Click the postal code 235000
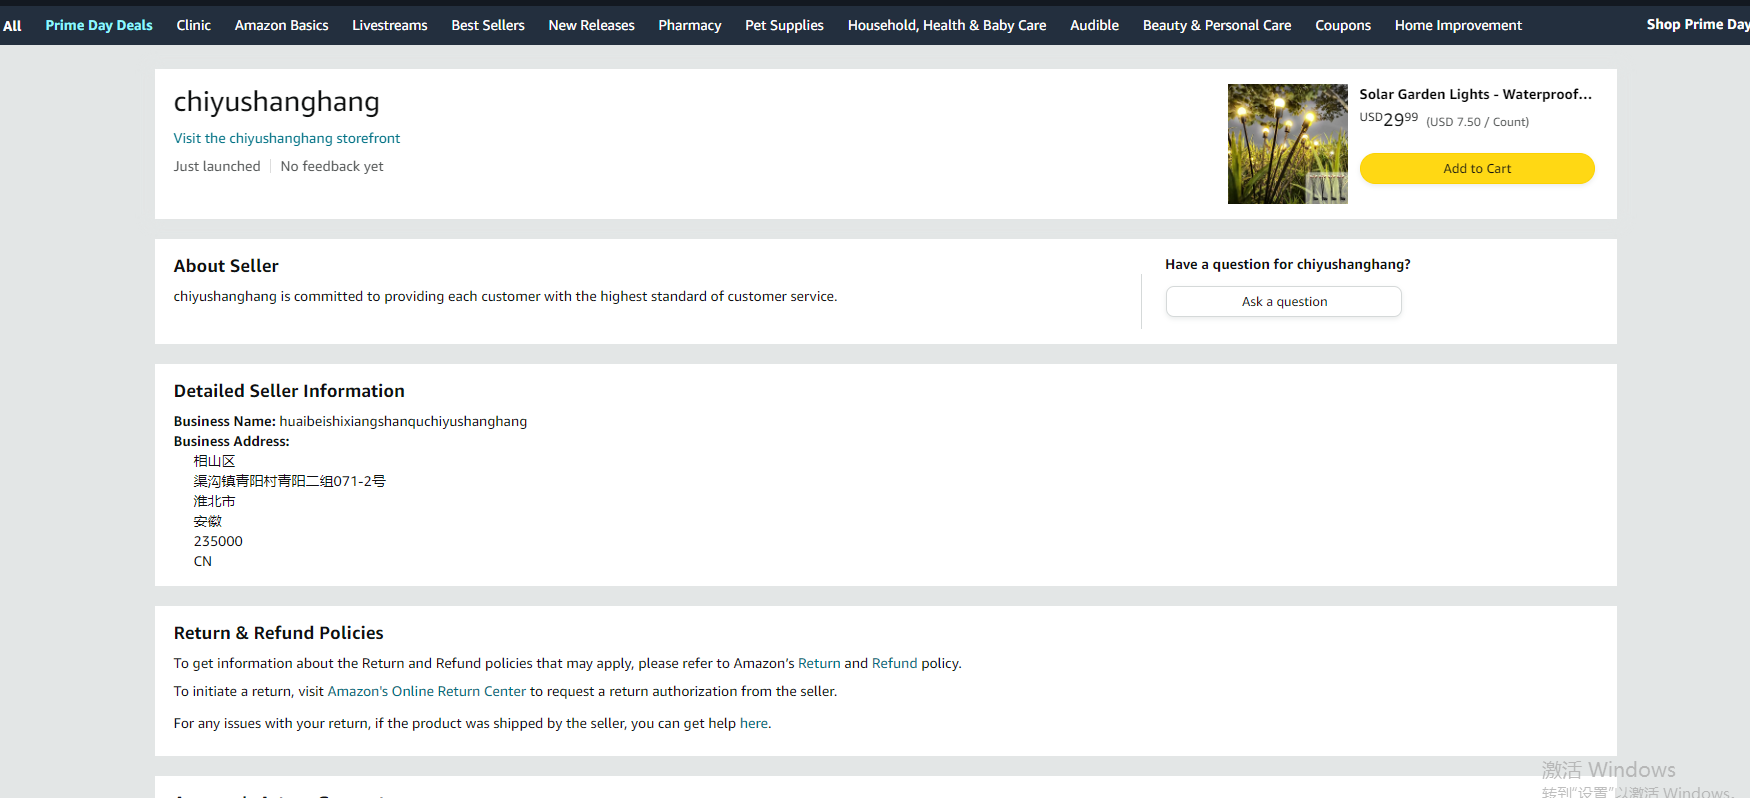The width and height of the screenshot is (1750, 798). click(218, 541)
